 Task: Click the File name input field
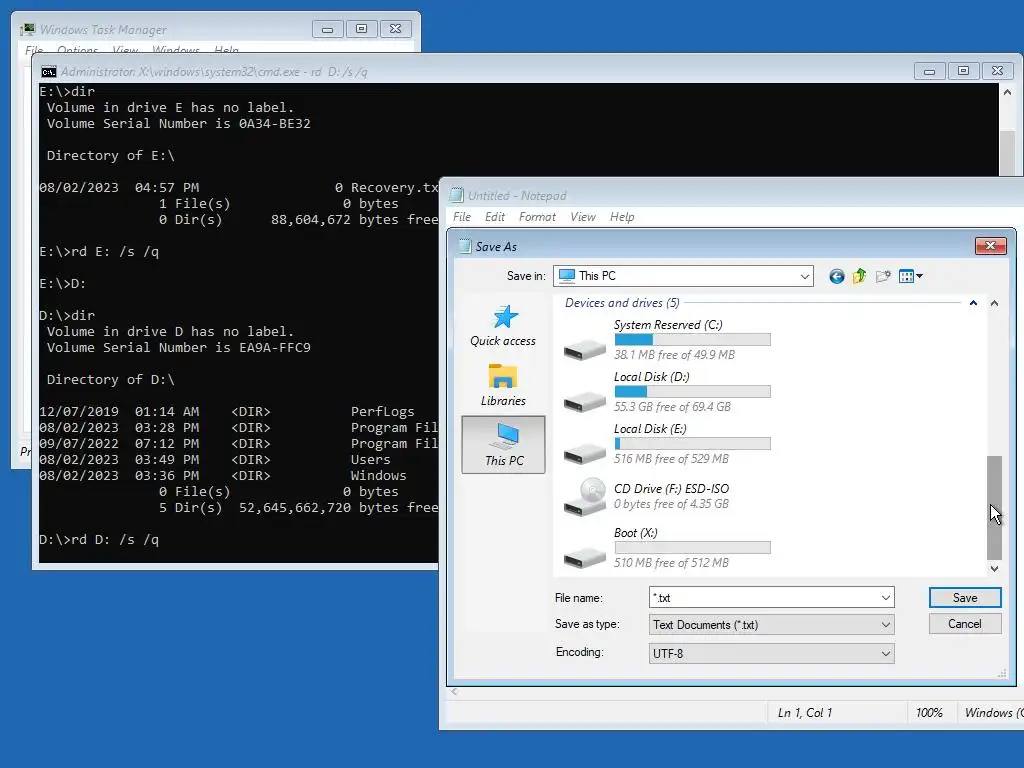point(763,598)
